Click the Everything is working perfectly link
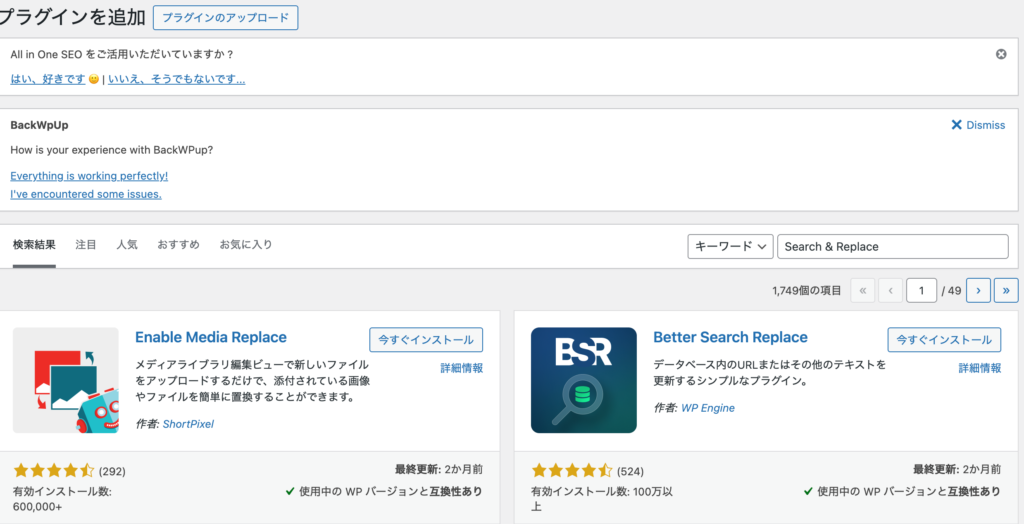This screenshot has width=1024, height=524. coord(89,176)
